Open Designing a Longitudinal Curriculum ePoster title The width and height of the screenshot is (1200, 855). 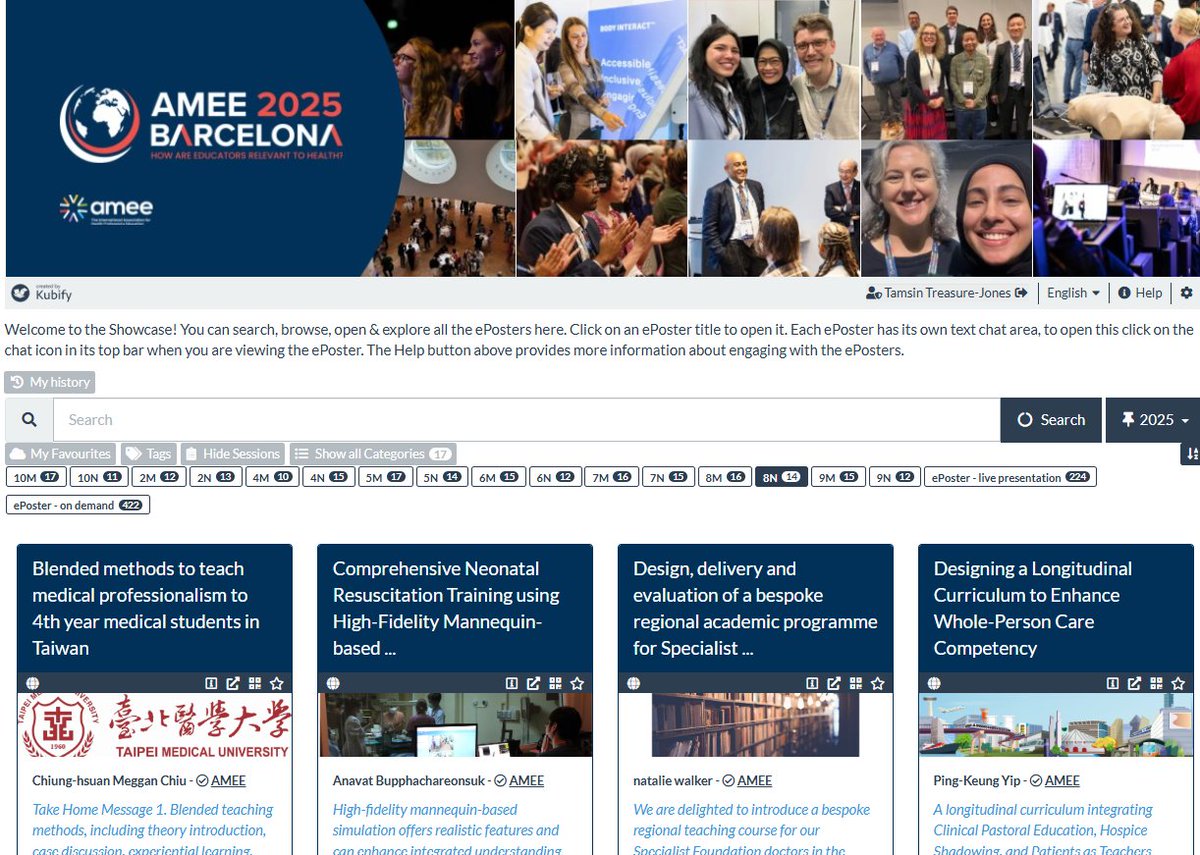[x=1033, y=608]
